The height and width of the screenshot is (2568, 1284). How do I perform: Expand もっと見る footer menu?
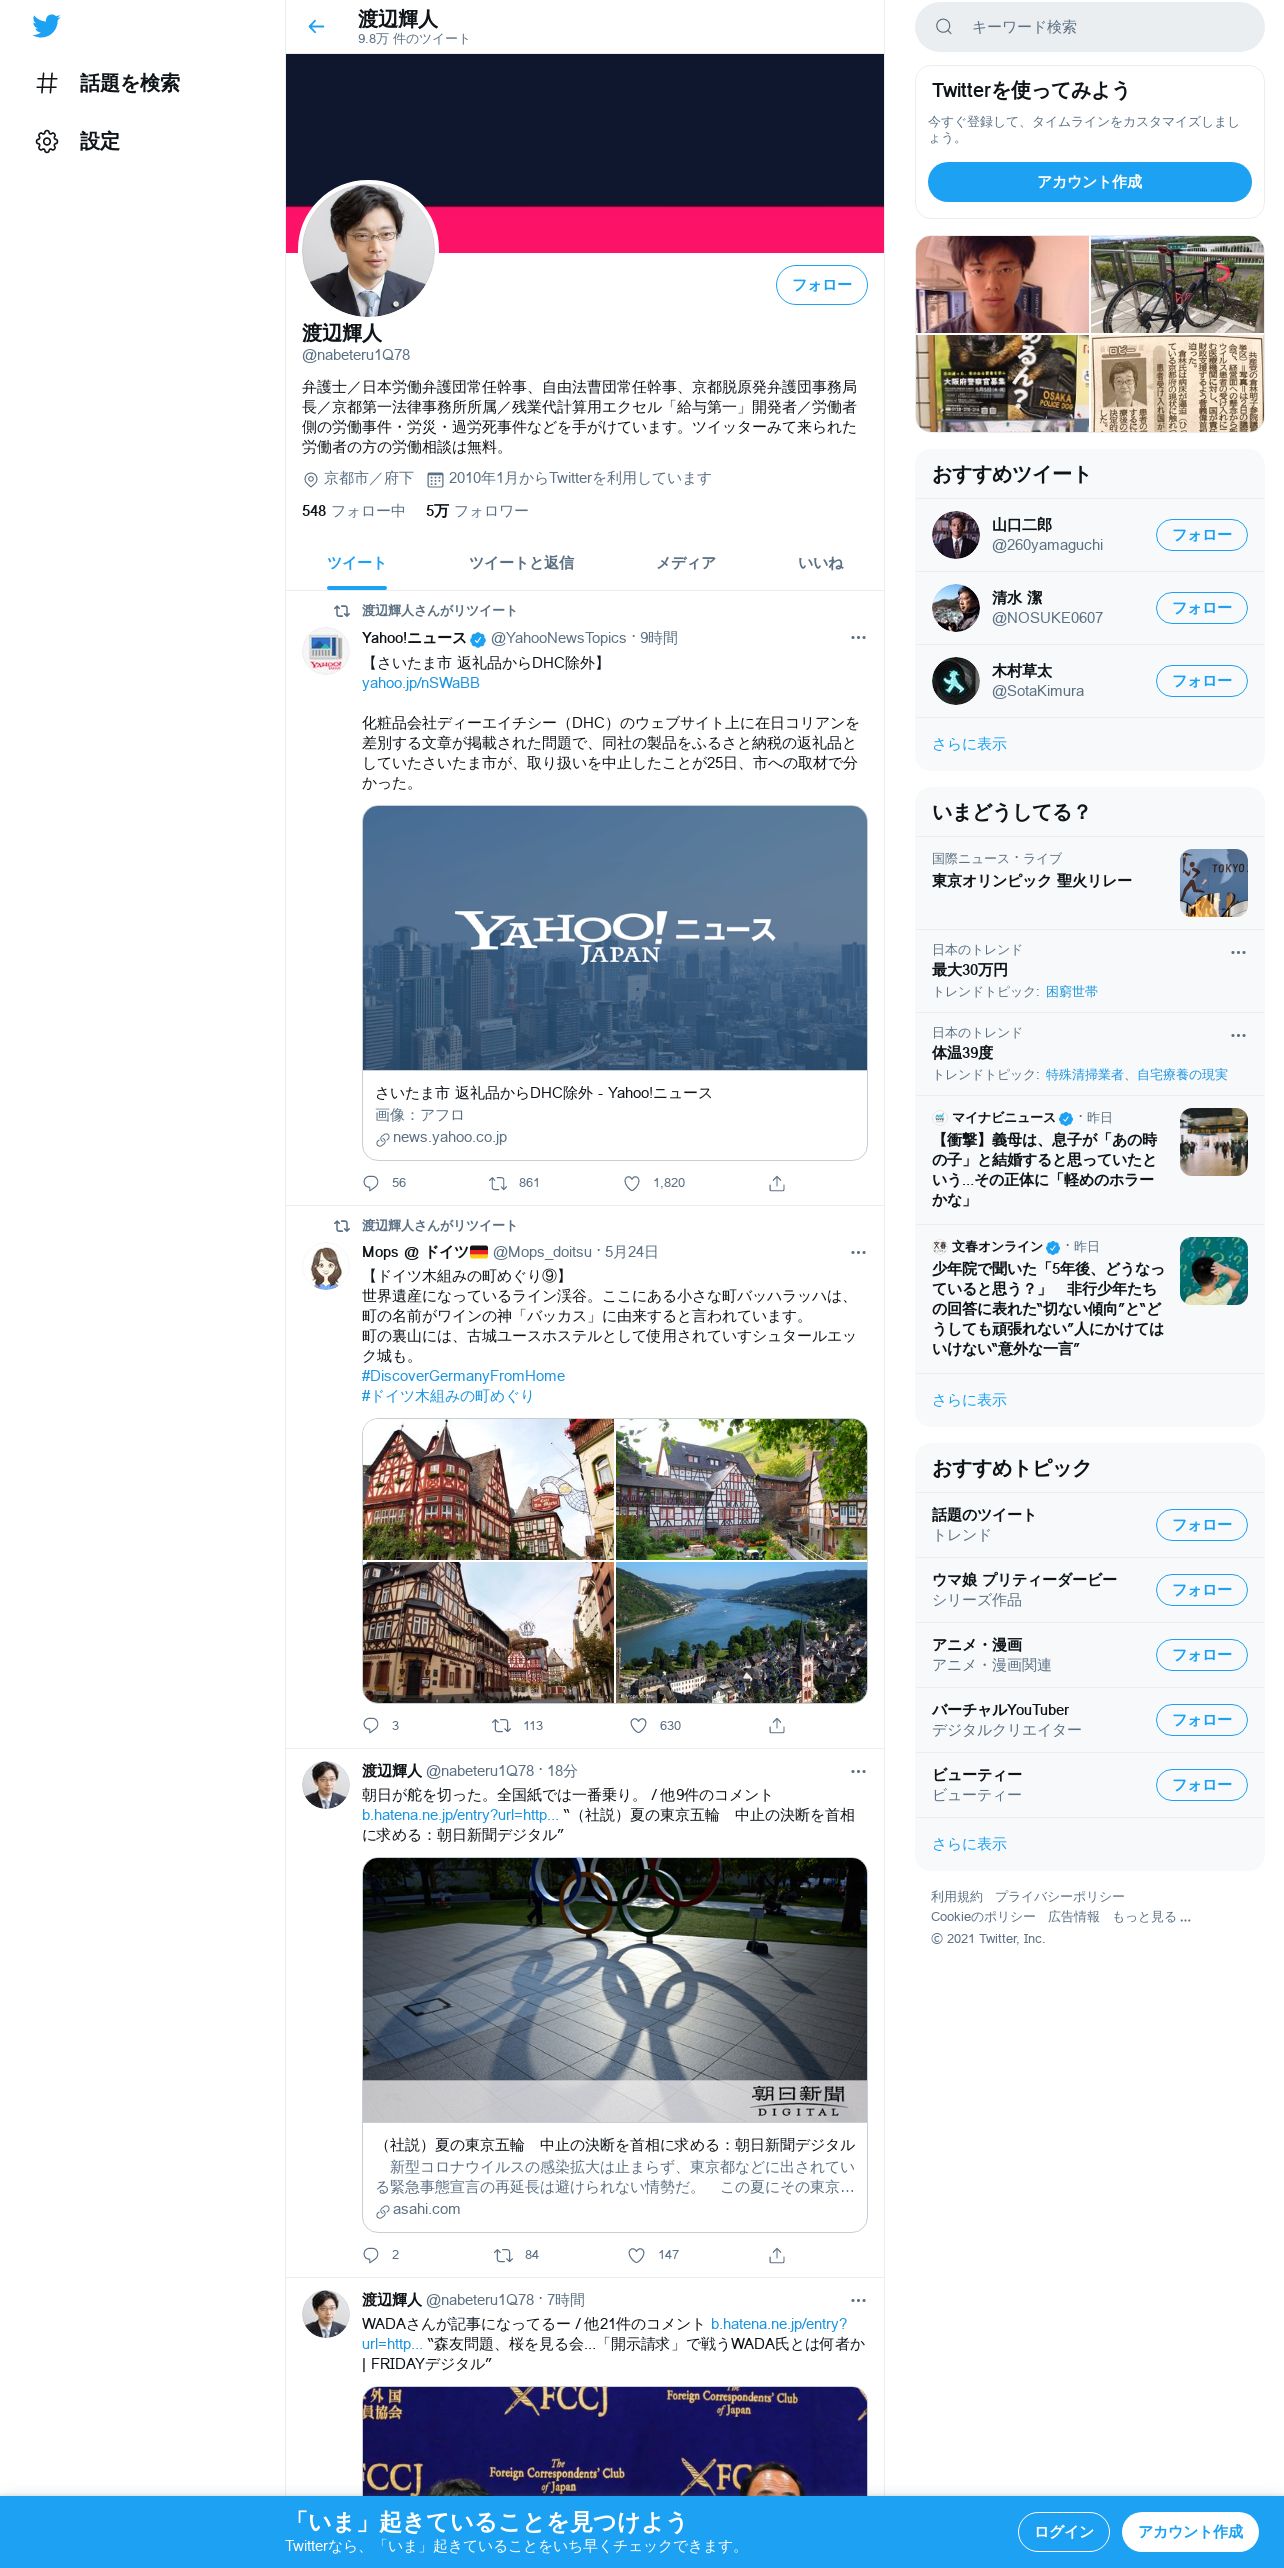pos(1151,1917)
